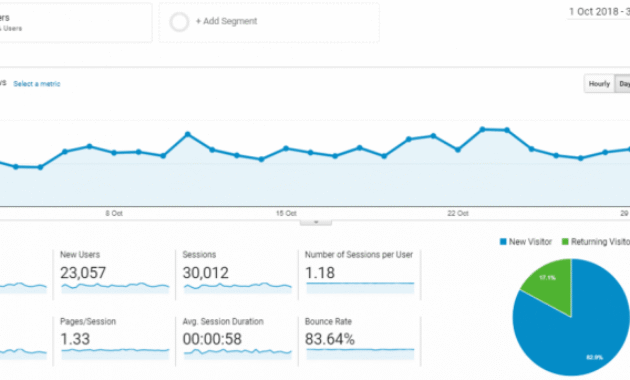The height and width of the screenshot is (380, 630).
Task: Click the Bounce Rate sparkline chart
Action: 360,354
